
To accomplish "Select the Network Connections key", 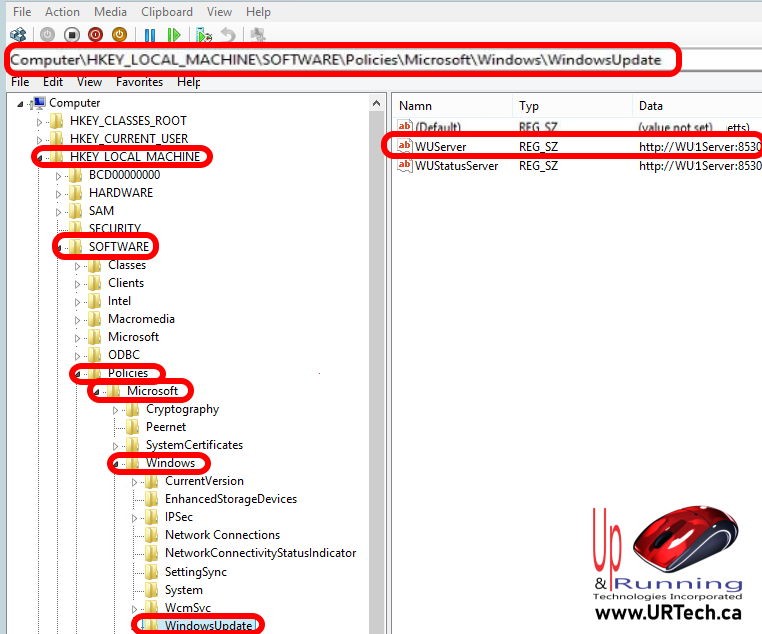I will point(222,535).
